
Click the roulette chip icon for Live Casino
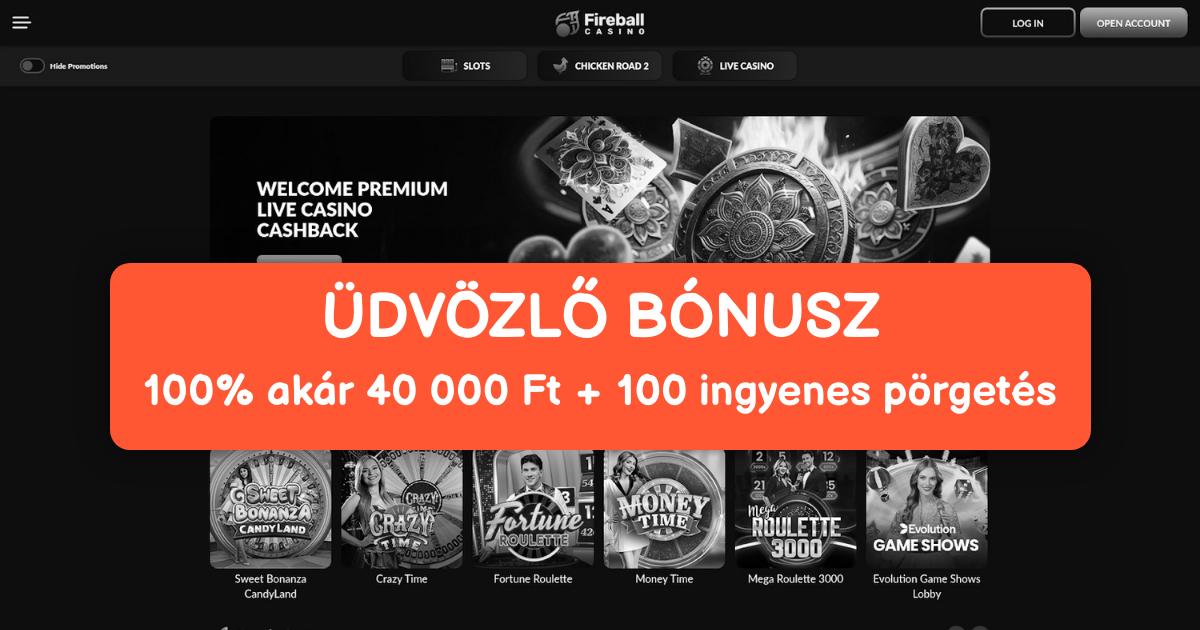coord(705,66)
